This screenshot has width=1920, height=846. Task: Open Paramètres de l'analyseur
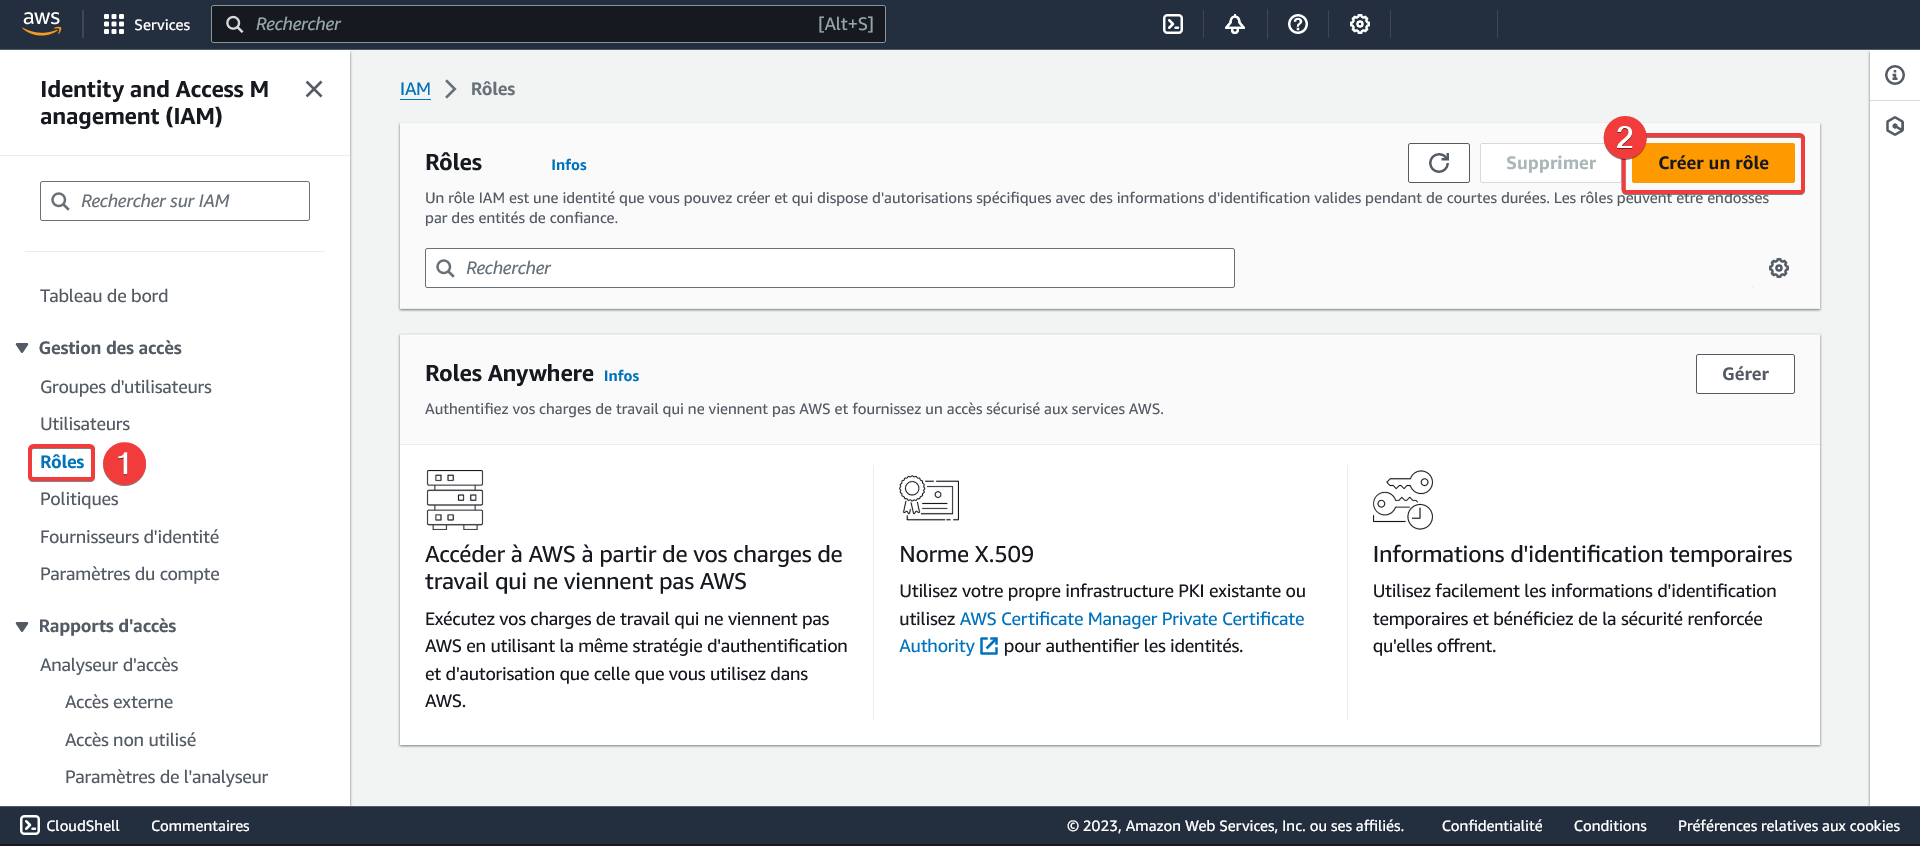[166, 777]
